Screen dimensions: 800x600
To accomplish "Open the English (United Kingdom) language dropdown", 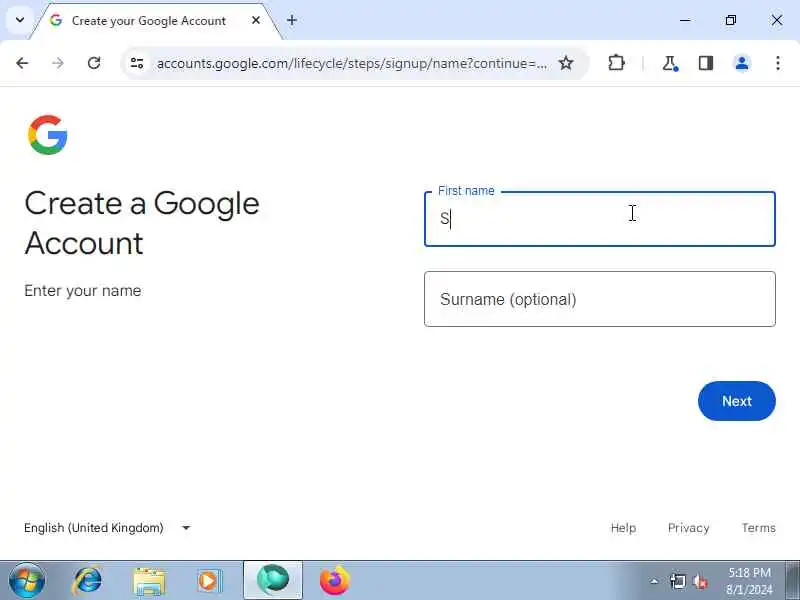I will pos(107,528).
